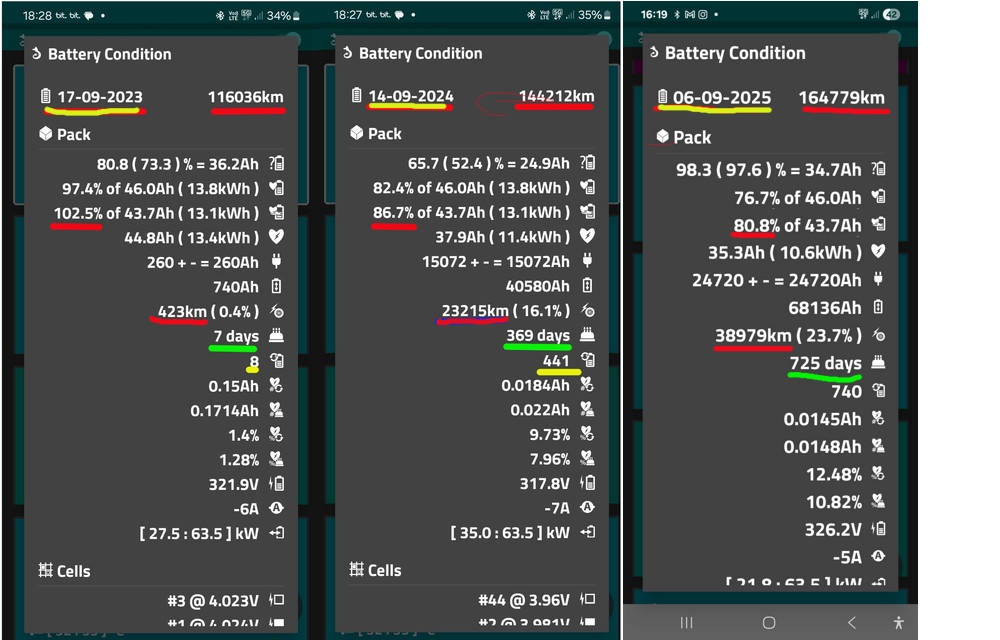Tap cake icon beside 725 days
Image resolution: width=1000 pixels, height=640 pixels.
tap(878, 362)
